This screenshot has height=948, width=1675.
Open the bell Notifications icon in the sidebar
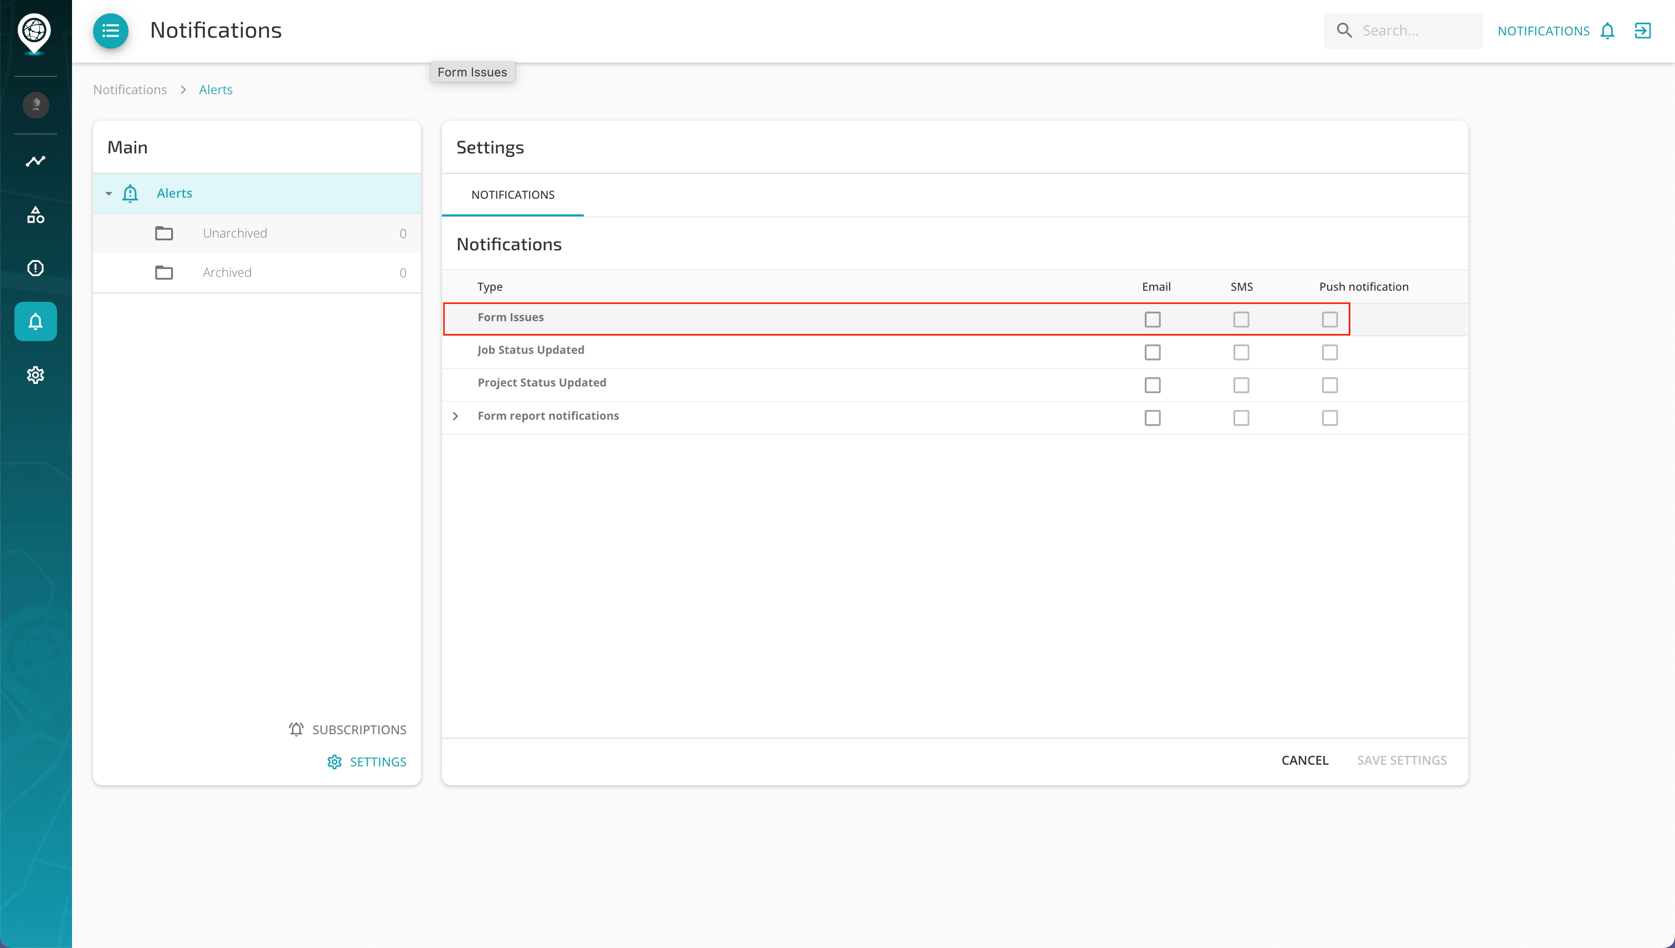point(35,321)
